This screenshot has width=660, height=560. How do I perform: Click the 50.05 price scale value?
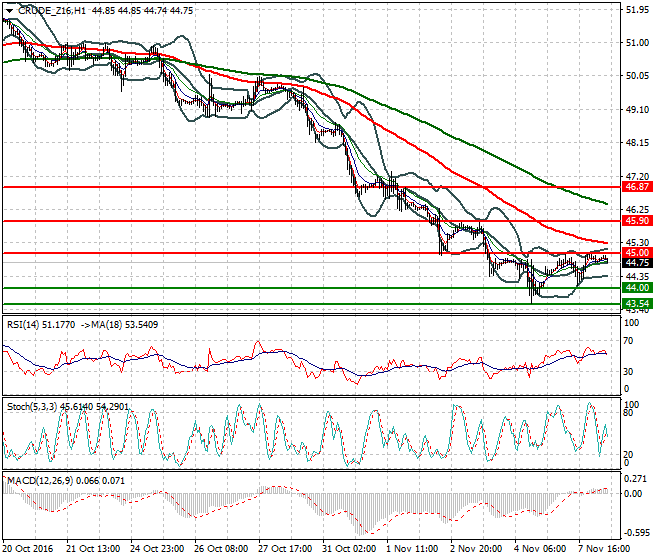[638, 76]
